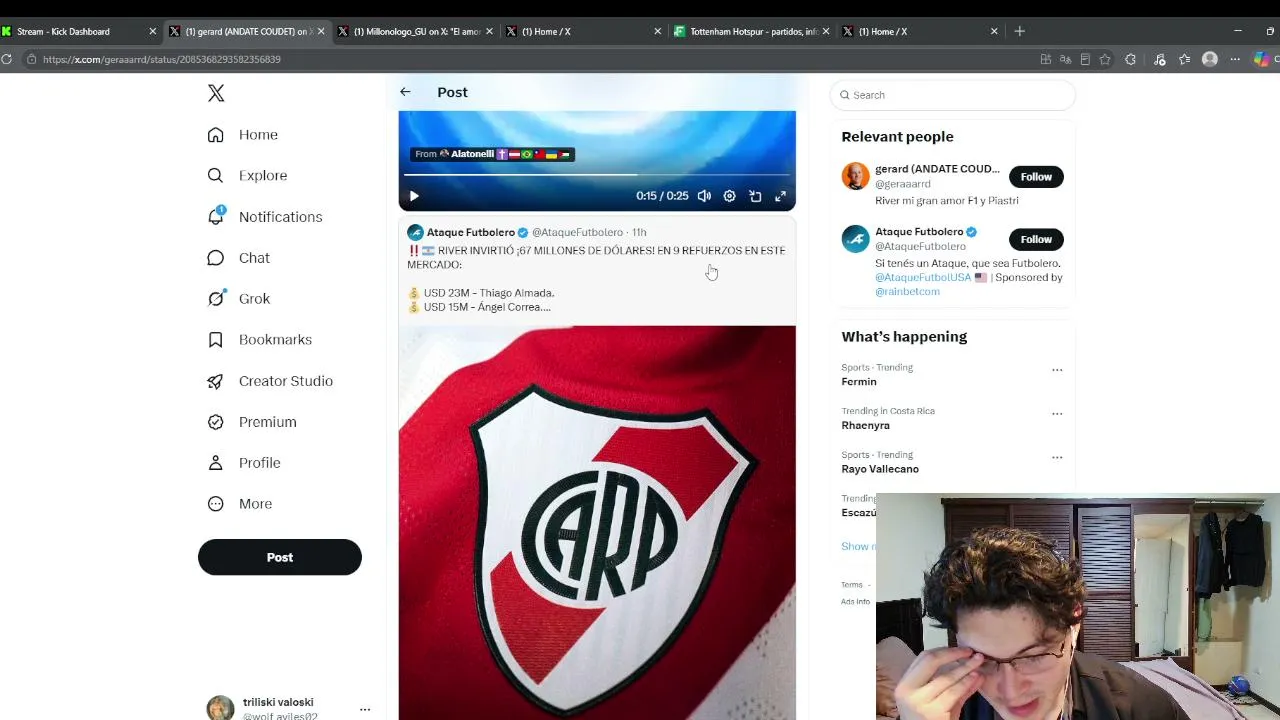Click the Post compose button
The height and width of the screenshot is (720, 1280).
point(280,557)
